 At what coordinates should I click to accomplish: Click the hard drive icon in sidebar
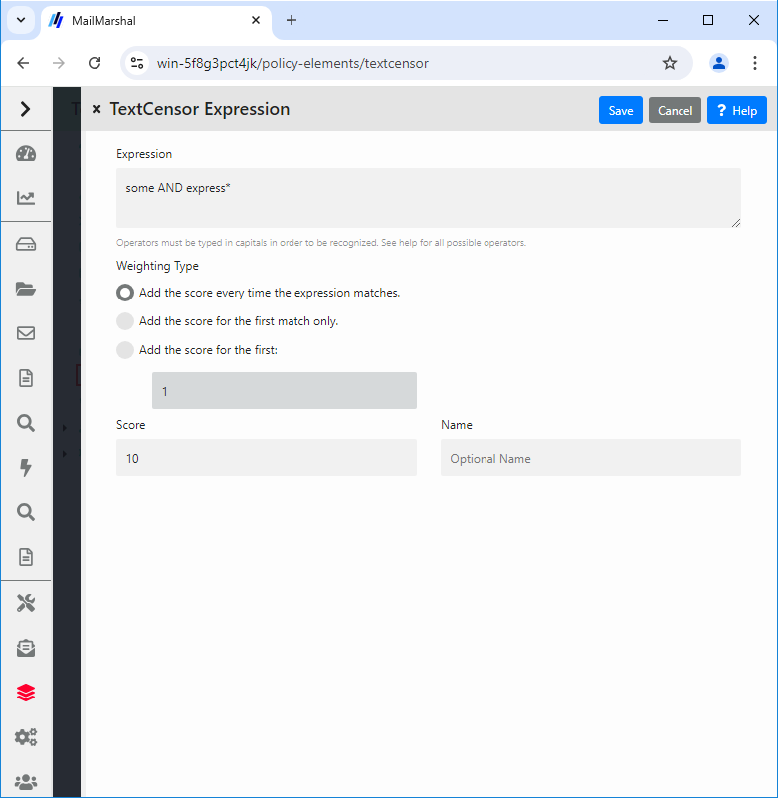click(x=26, y=245)
